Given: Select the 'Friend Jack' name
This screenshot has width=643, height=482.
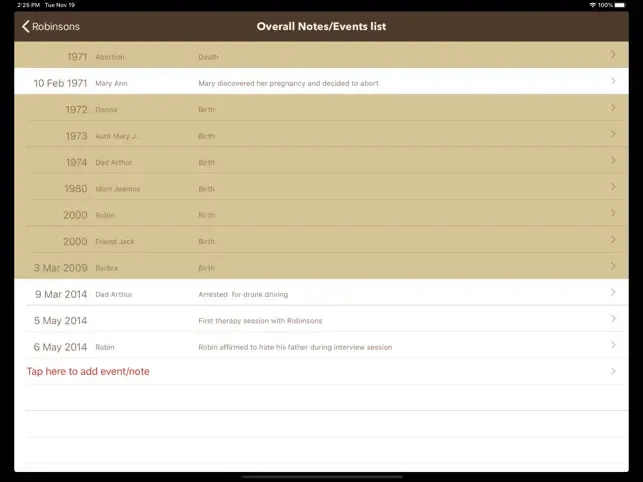Looking at the screenshot, I should pos(115,242).
